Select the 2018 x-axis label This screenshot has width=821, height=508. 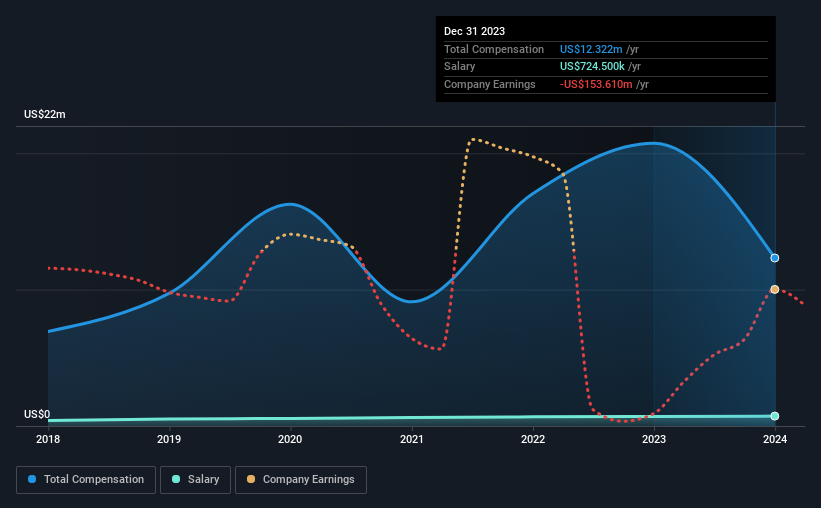click(x=48, y=439)
